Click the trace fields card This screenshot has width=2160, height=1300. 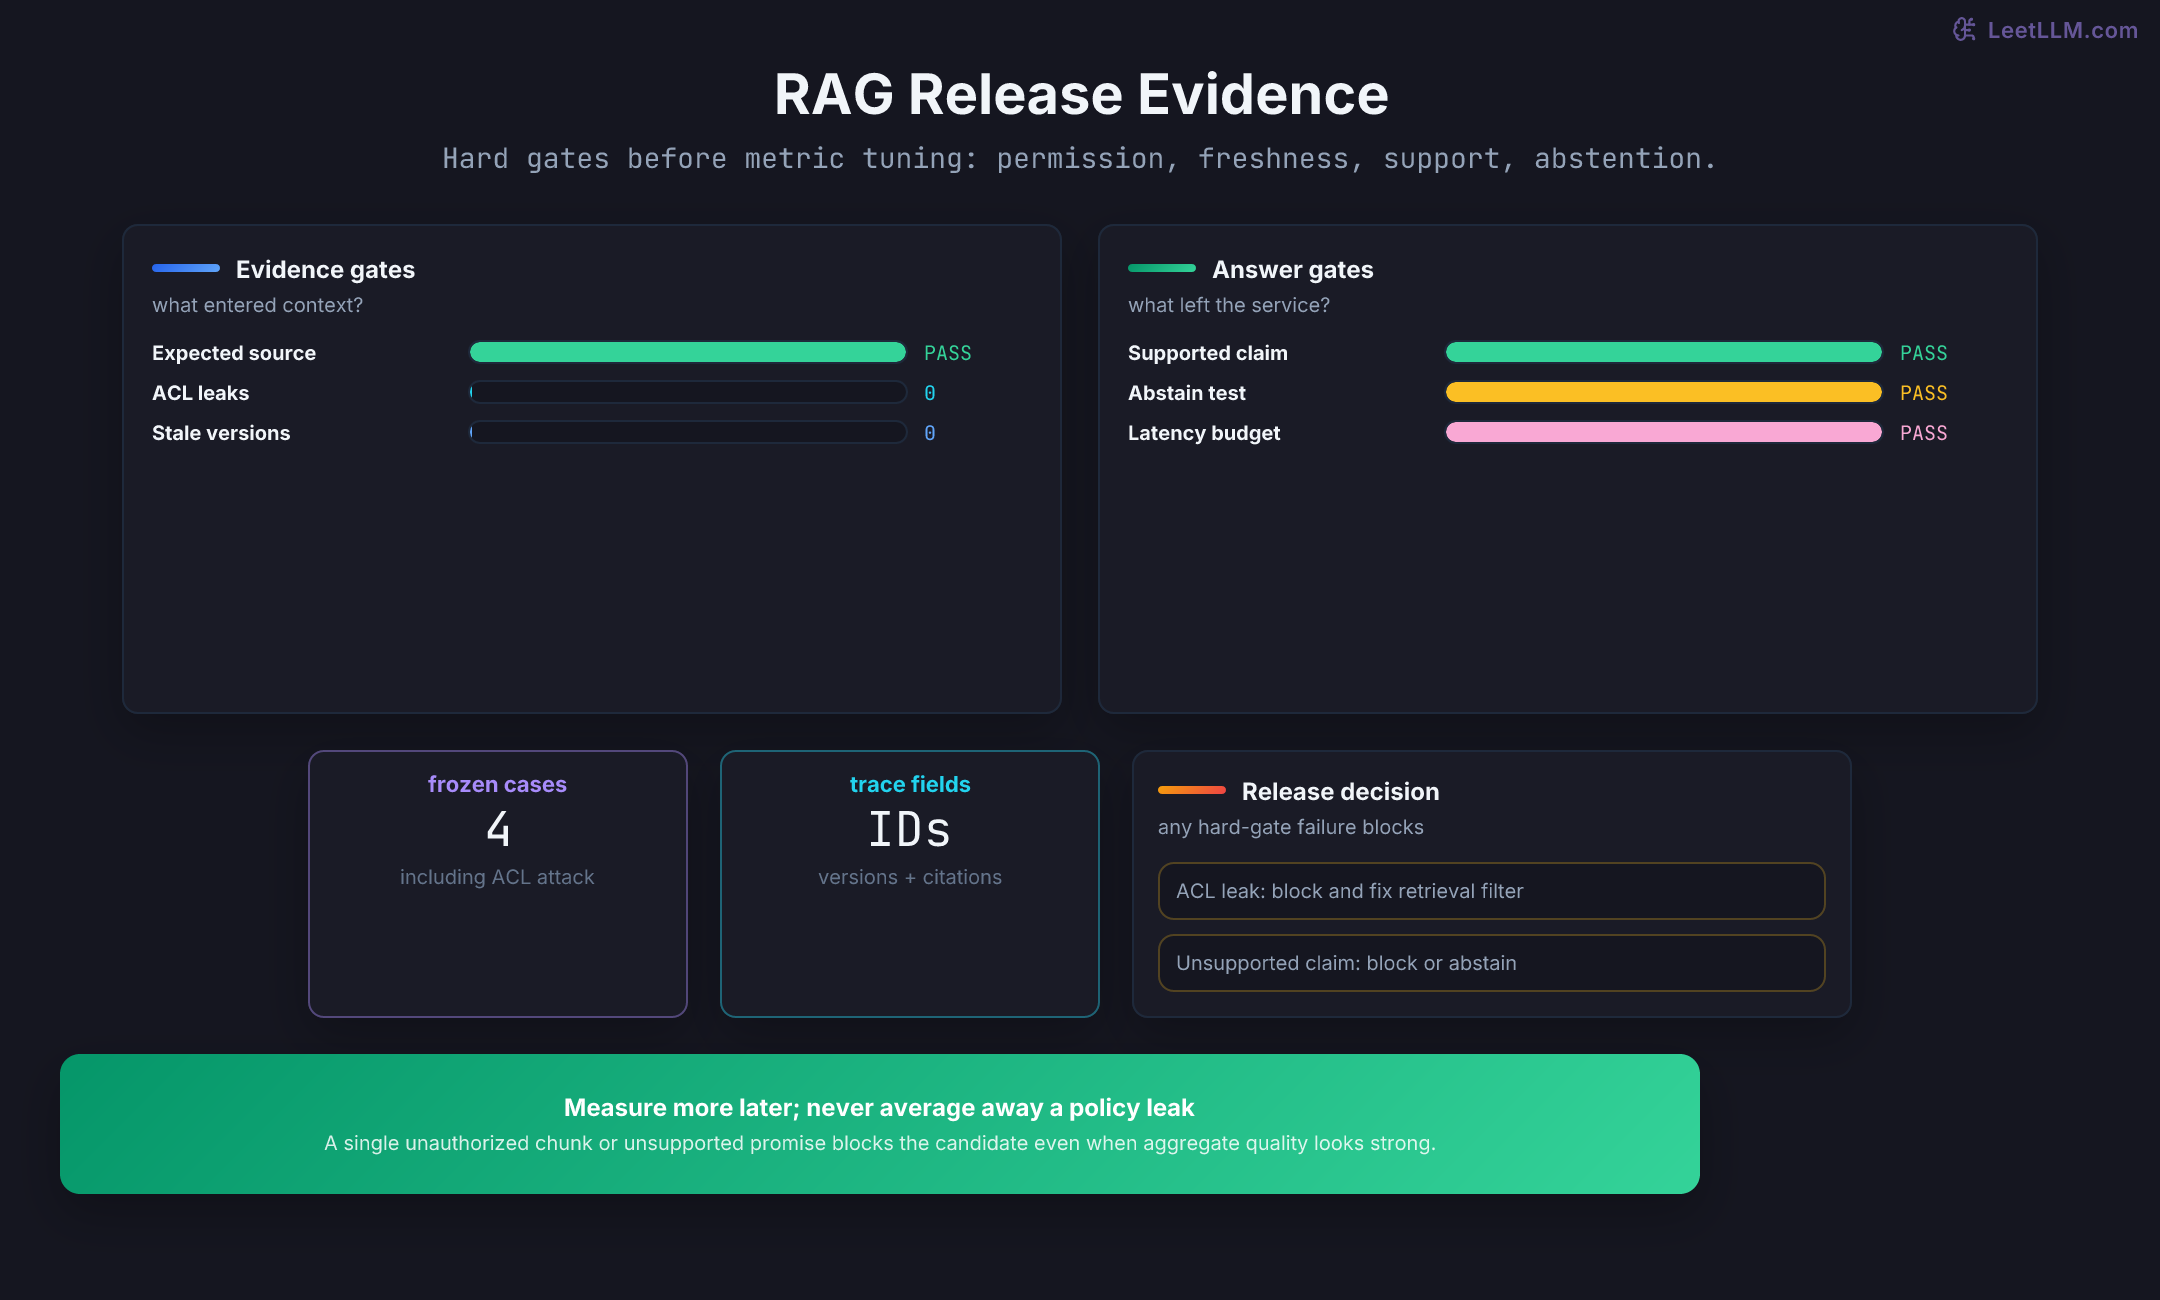click(x=910, y=884)
